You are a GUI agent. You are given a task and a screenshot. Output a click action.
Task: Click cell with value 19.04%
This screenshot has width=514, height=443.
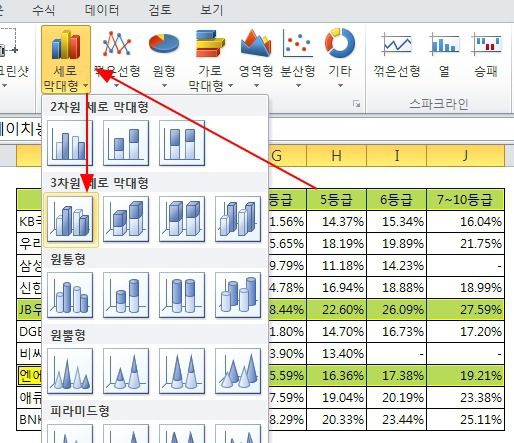(336, 397)
